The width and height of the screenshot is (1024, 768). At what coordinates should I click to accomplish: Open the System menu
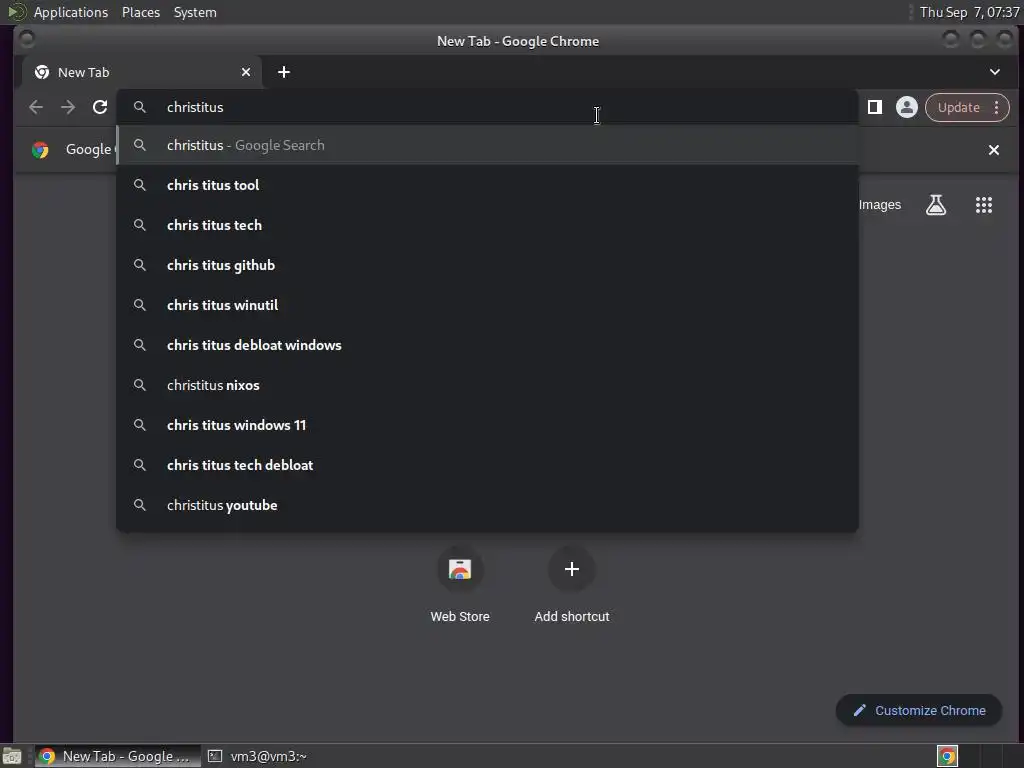coord(195,12)
